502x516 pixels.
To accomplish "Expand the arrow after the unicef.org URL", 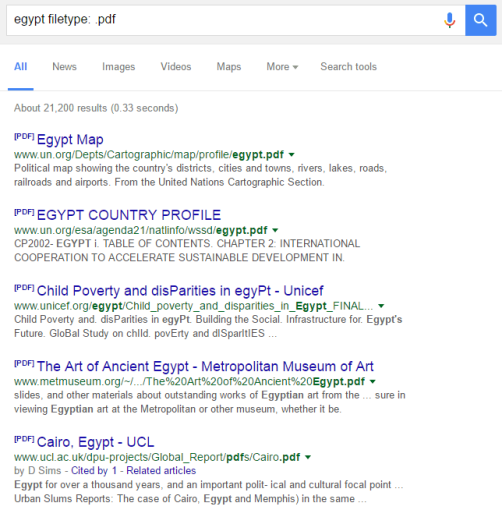I will pos(381,306).
